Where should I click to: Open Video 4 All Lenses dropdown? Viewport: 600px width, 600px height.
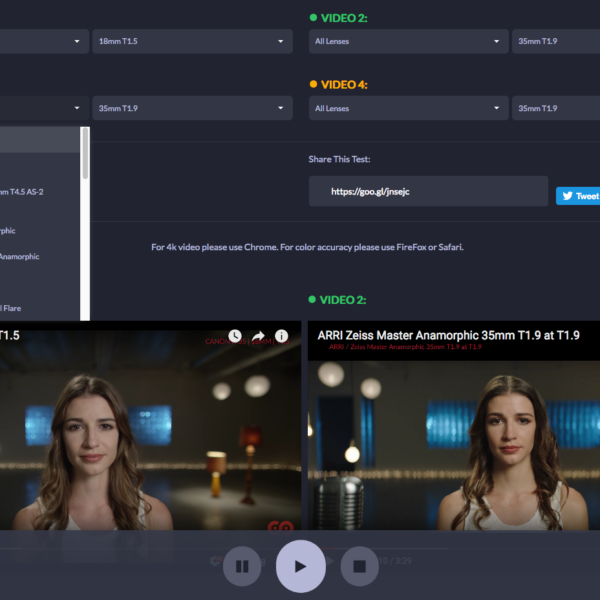pyautogui.click(x=409, y=108)
